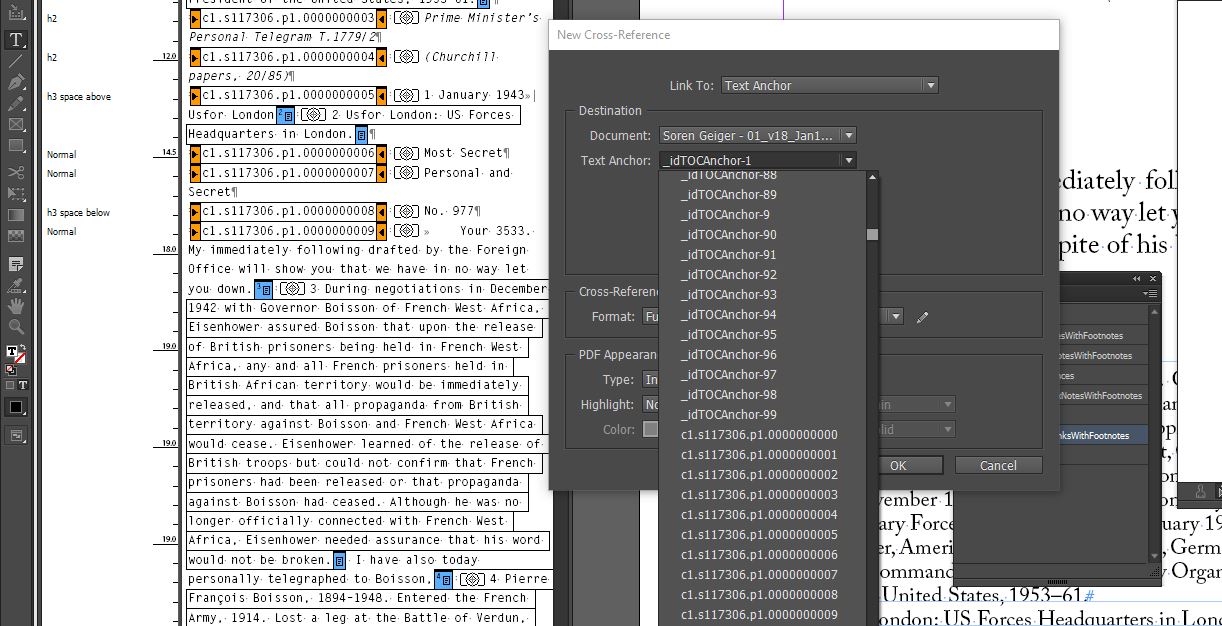Select the Line tool
Image resolution: width=1222 pixels, height=626 pixels.
point(16,61)
